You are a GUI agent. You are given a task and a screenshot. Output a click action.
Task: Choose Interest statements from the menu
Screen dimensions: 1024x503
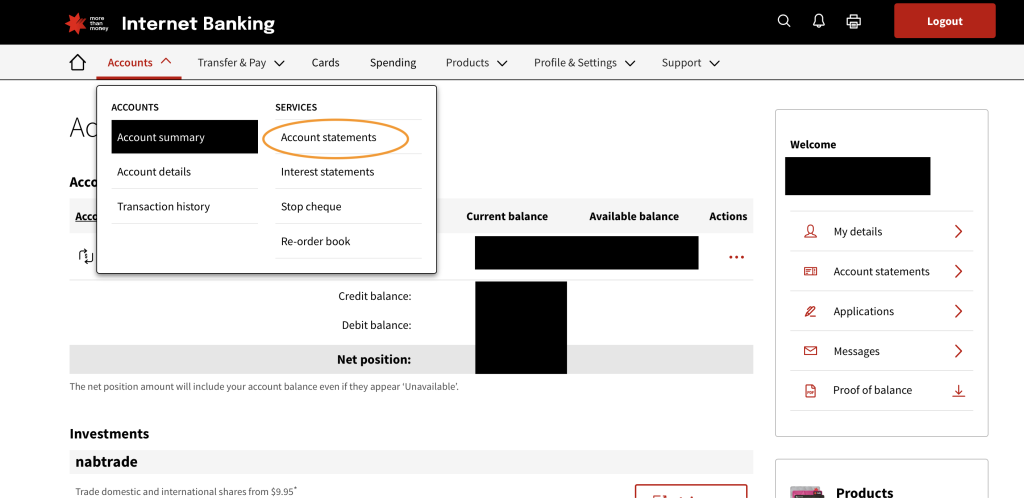327,172
